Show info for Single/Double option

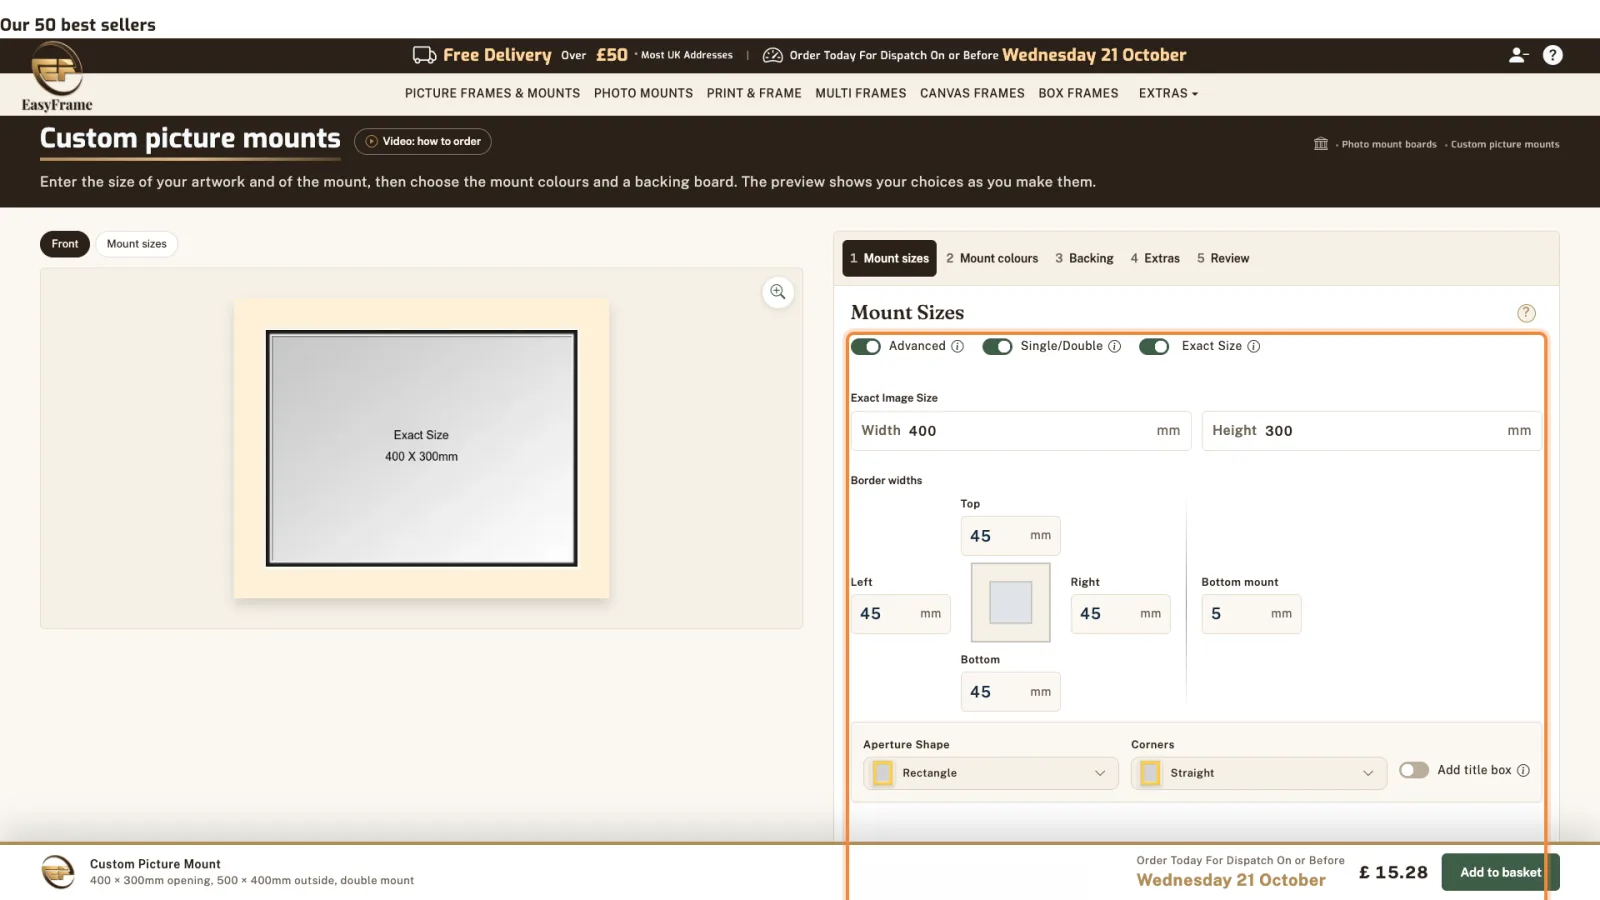tap(1115, 346)
